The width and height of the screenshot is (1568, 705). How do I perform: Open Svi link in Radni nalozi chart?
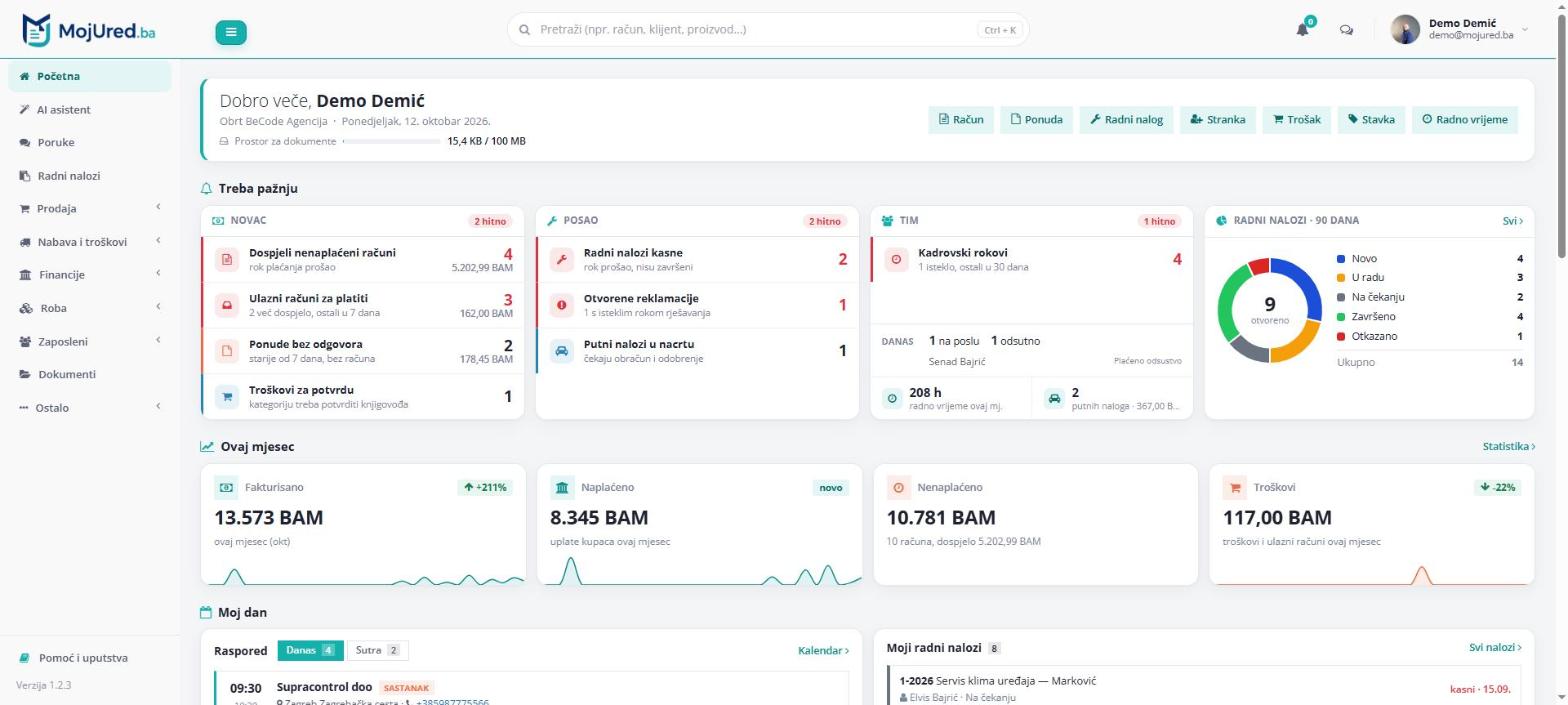1513,221
